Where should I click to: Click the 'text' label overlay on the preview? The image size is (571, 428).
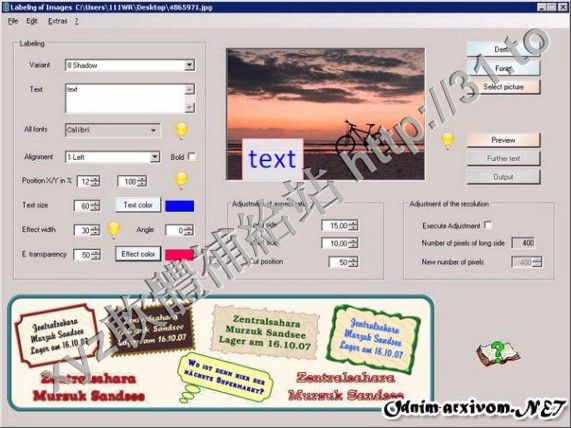[272, 159]
